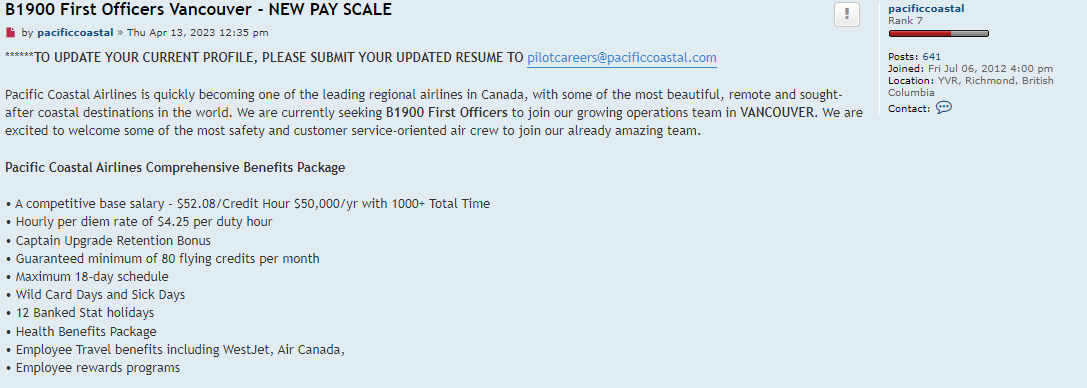Click the Captain Upgrade Retention Bonus line
Image resolution: width=1087 pixels, height=388 pixels.
pyautogui.click(x=108, y=240)
